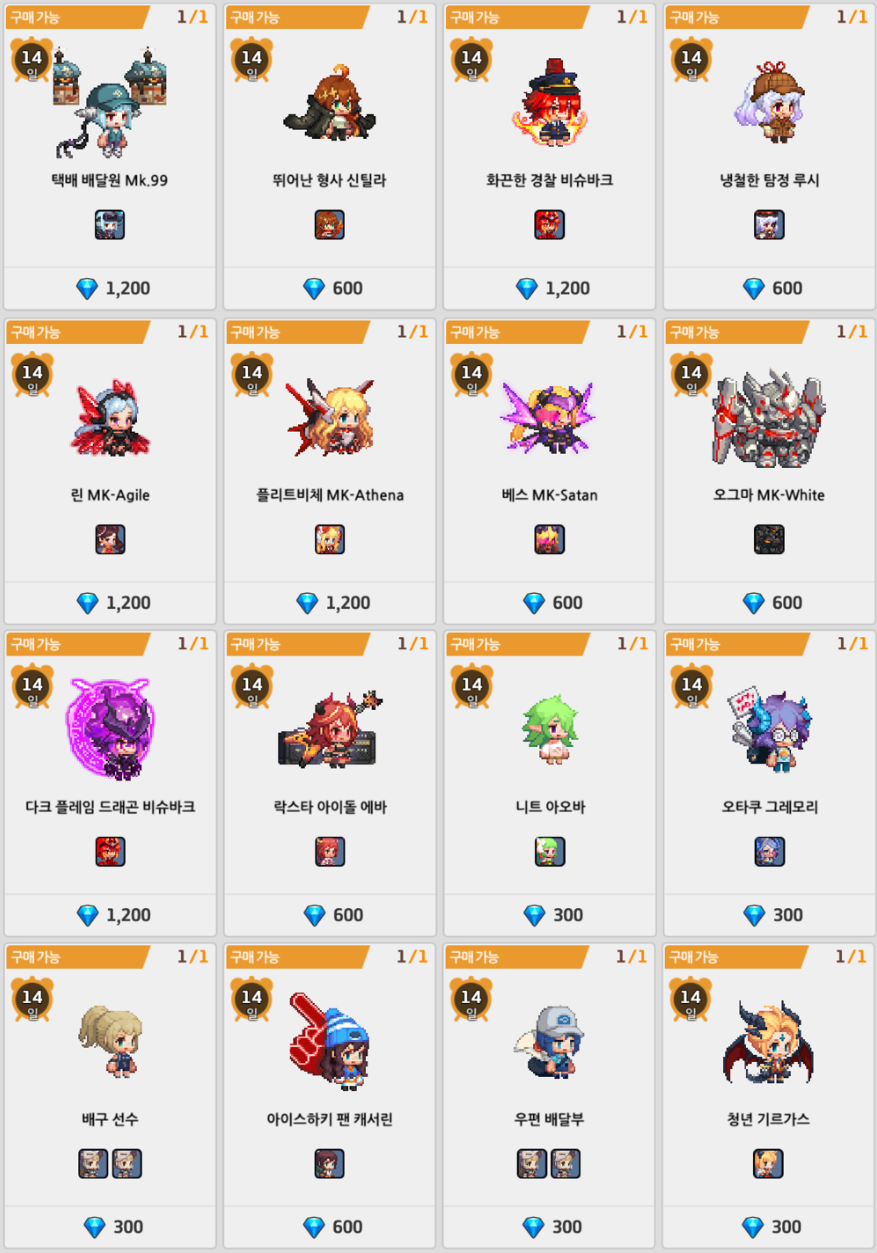
Task: Click the character portrait icon under 뛰어난 형사 신틸라
Action: [330, 224]
